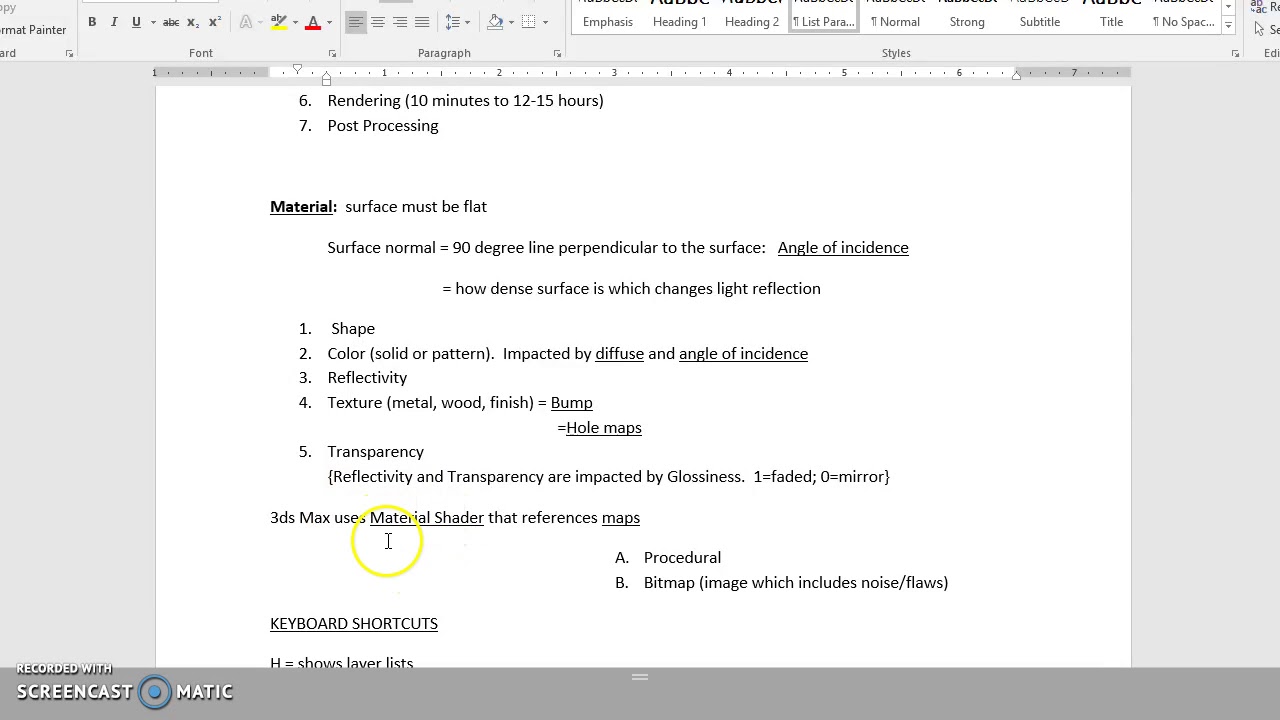The width and height of the screenshot is (1280, 720).
Task: Click the first line indent ruler marker
Action: point(297,68)
